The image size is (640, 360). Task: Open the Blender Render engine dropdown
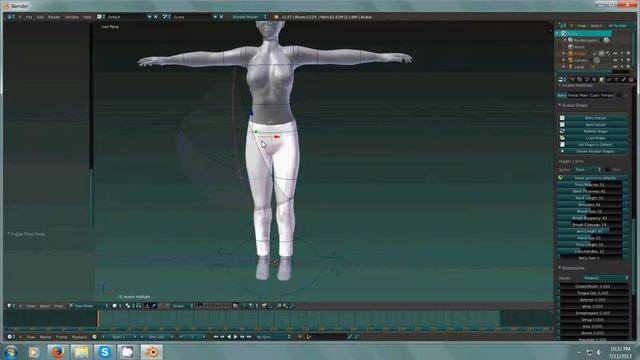(x=249, y=17)
